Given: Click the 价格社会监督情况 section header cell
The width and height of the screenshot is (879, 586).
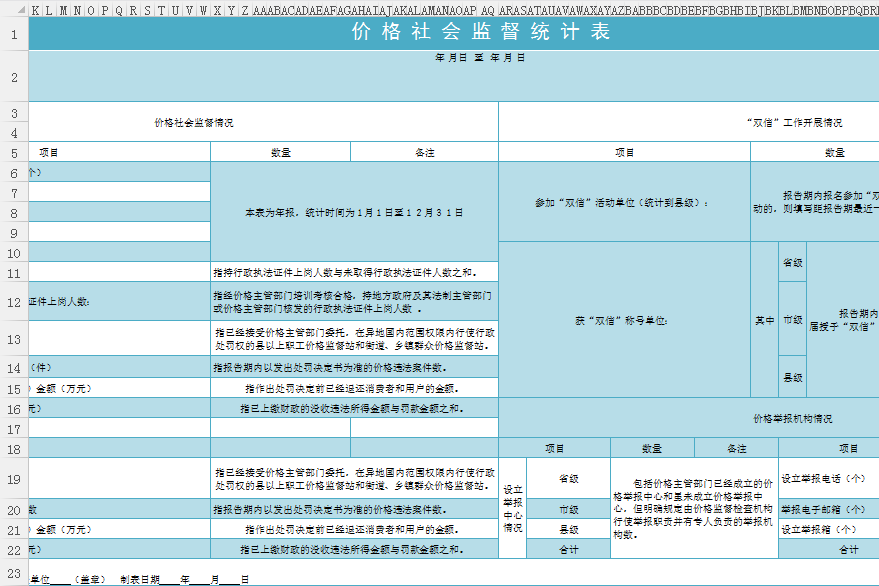Looking at the screenshot, I should pyautogui.click(x=194, y=122).
